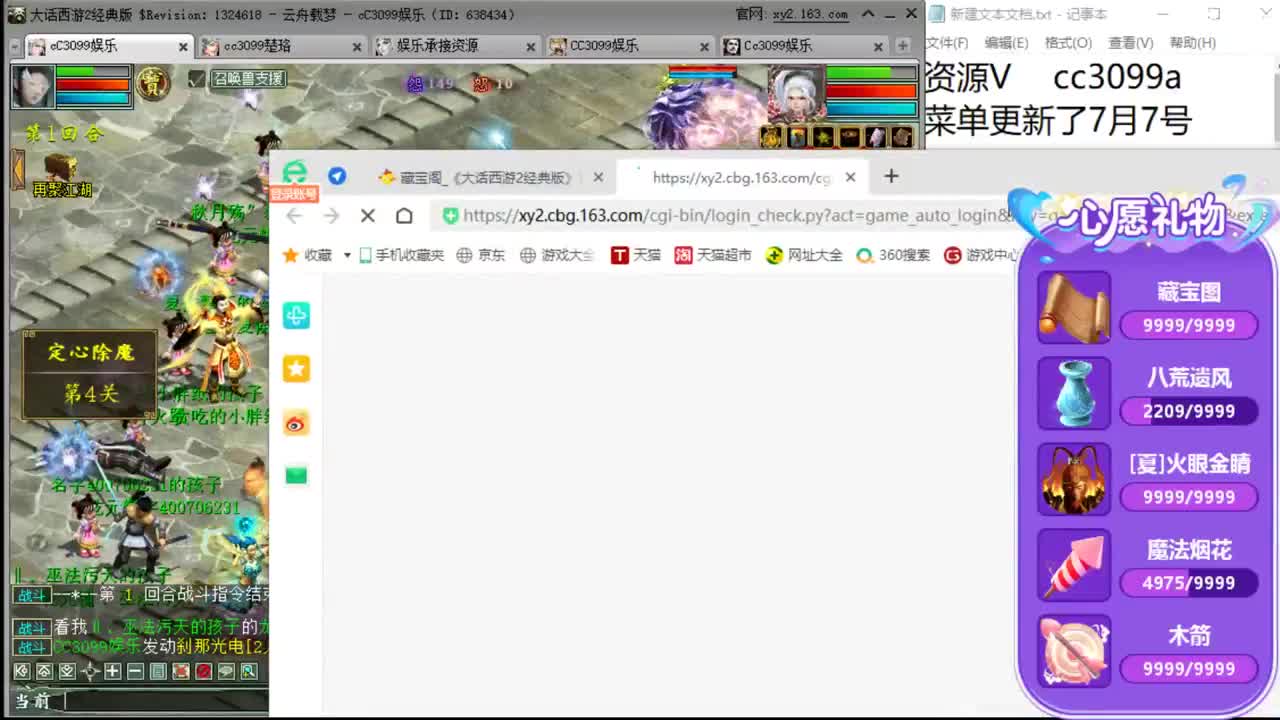
Task: Open the 天猫 bookmark
Action: pyautogui.click(x=636, y=255)
